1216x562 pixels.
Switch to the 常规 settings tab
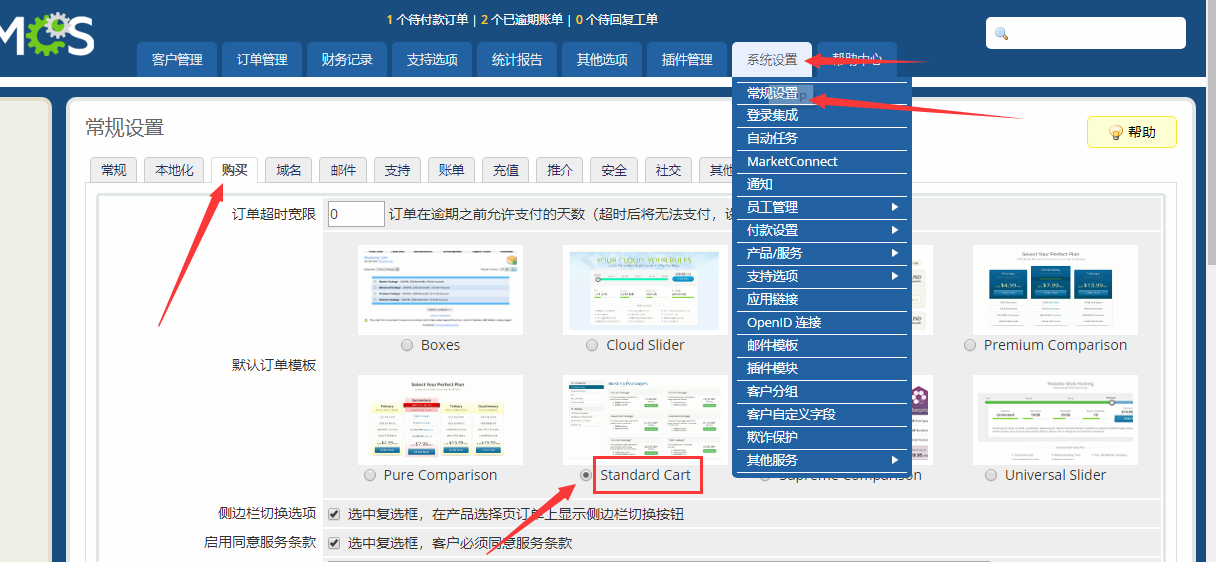pyautogui.click(x=114, y=170)
